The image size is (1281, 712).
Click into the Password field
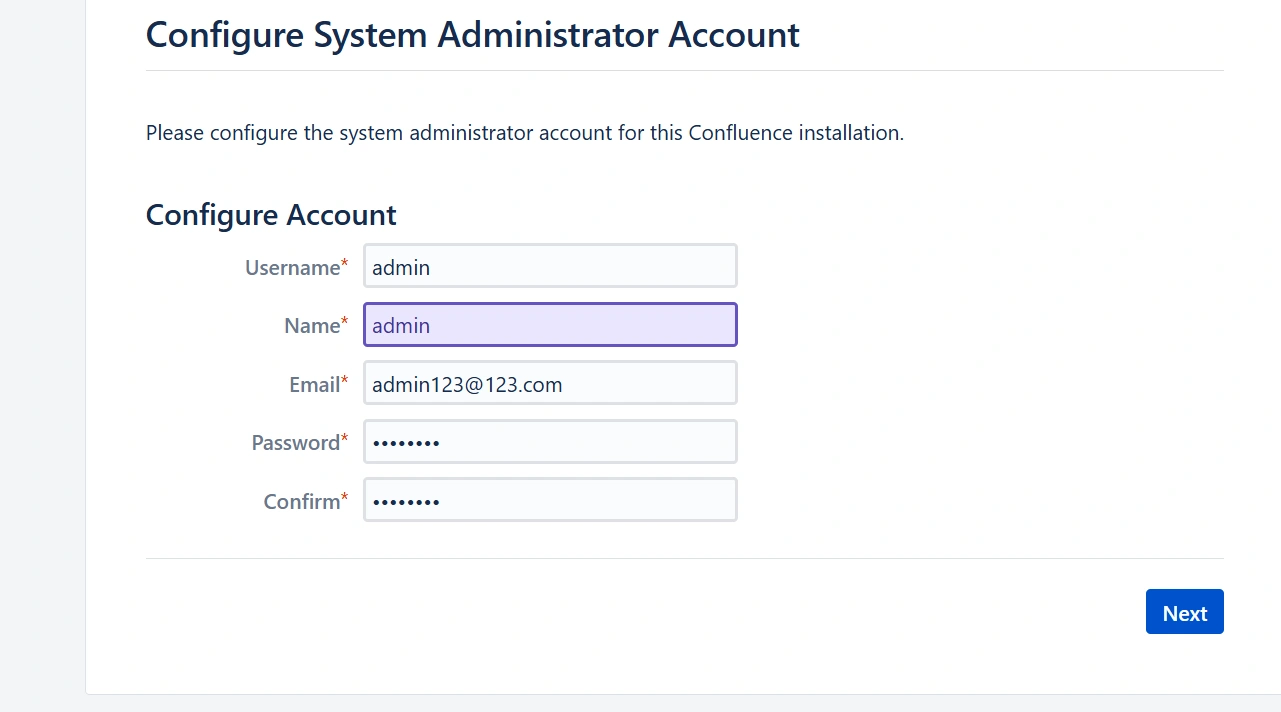[x=550, y=442]
